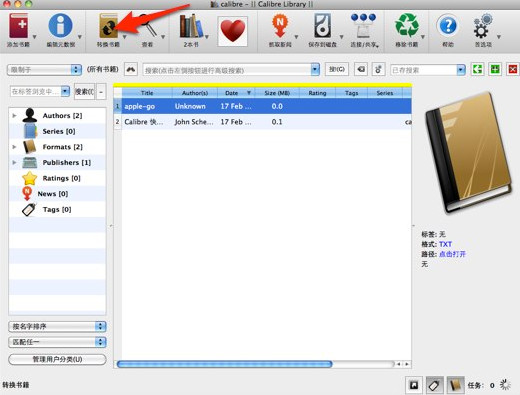The image size is (520, 395).
Task: Sort by the Title column header
Action: click(147, 93)
